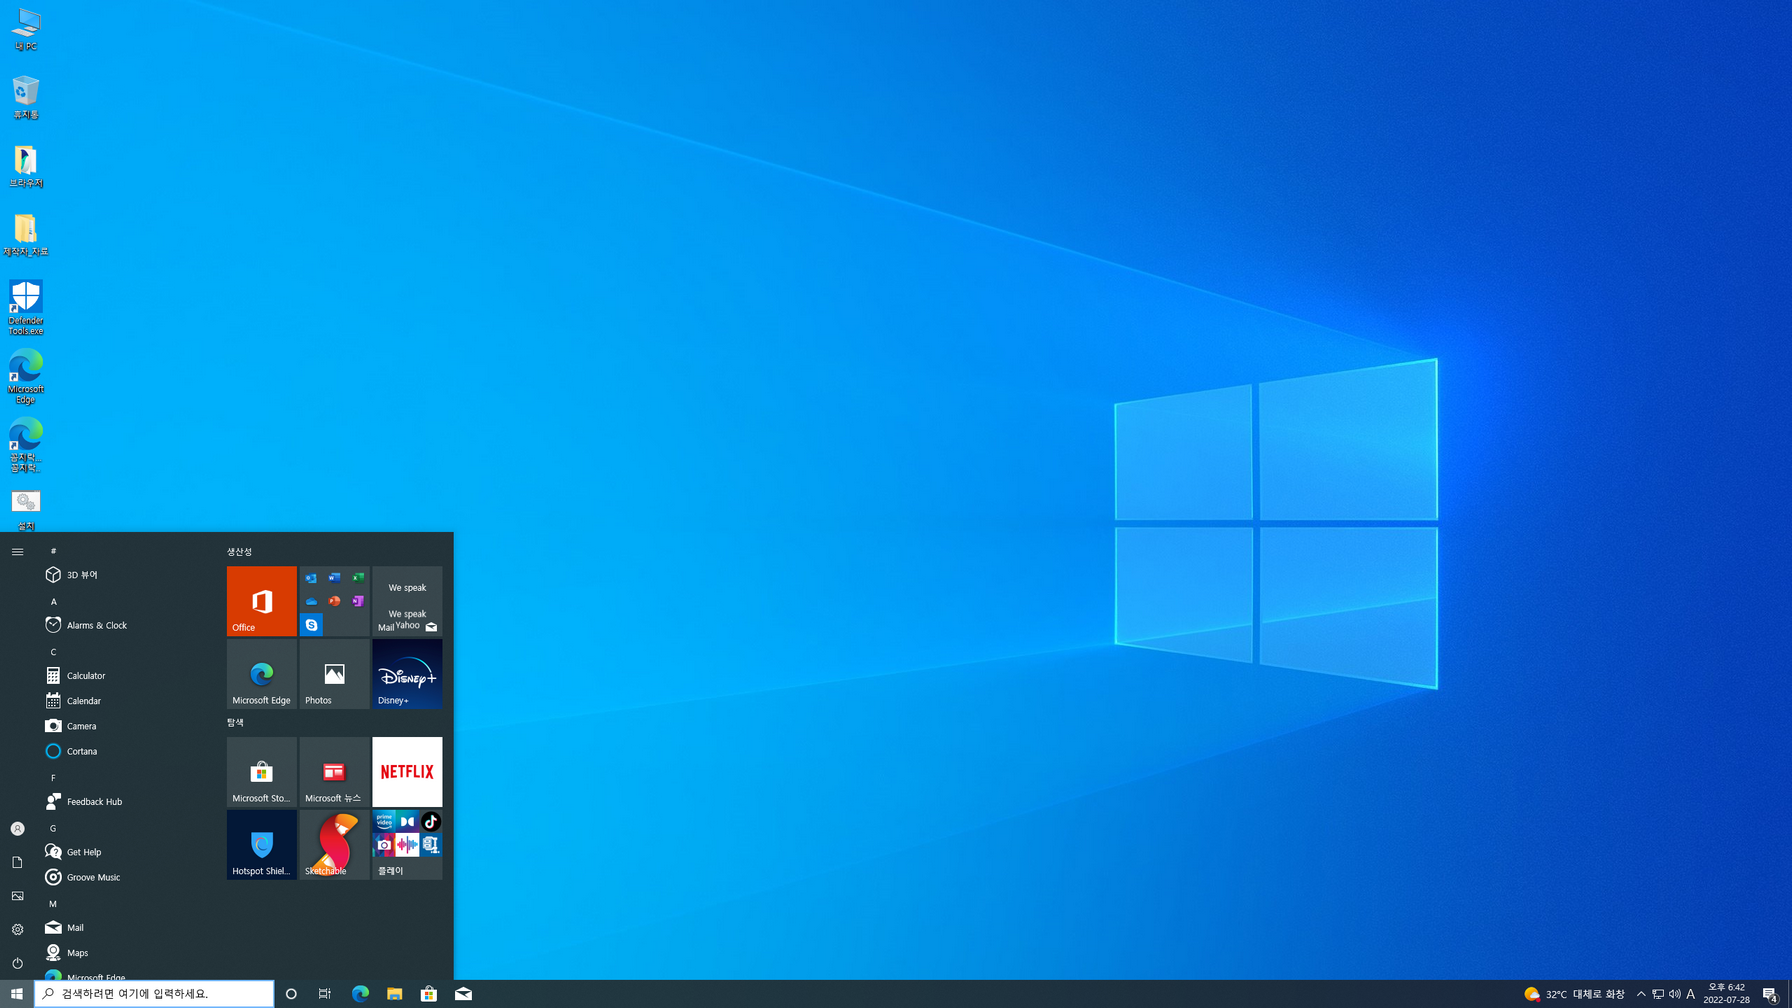The height and width of the screenshot is (1008, 1792).
Task: Open the user account menu in Start
Action: tap(17, 829)
